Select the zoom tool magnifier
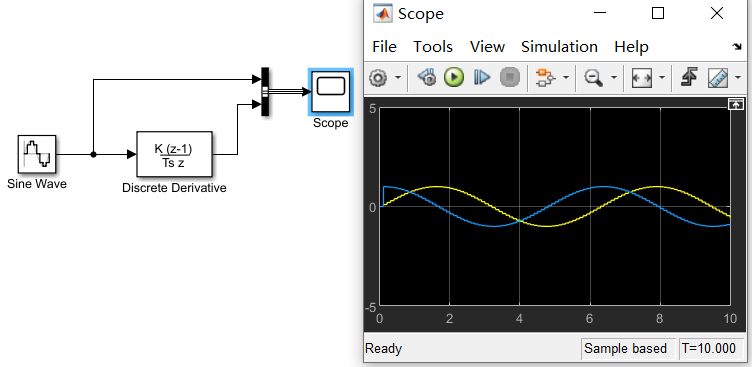 click(593, 77)
